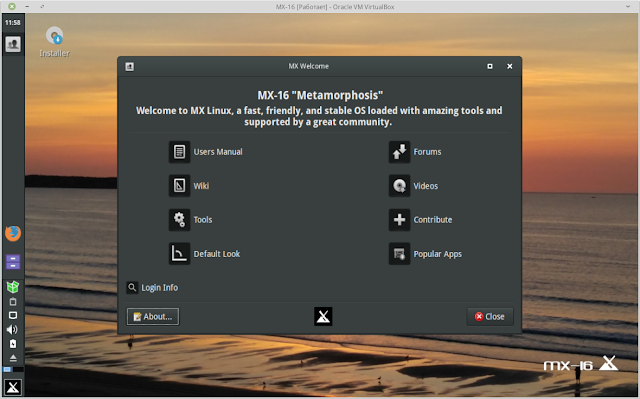Click the user icon in panel
The height and width of the screenshot is (399, 640).
click(x=13, y=44)
